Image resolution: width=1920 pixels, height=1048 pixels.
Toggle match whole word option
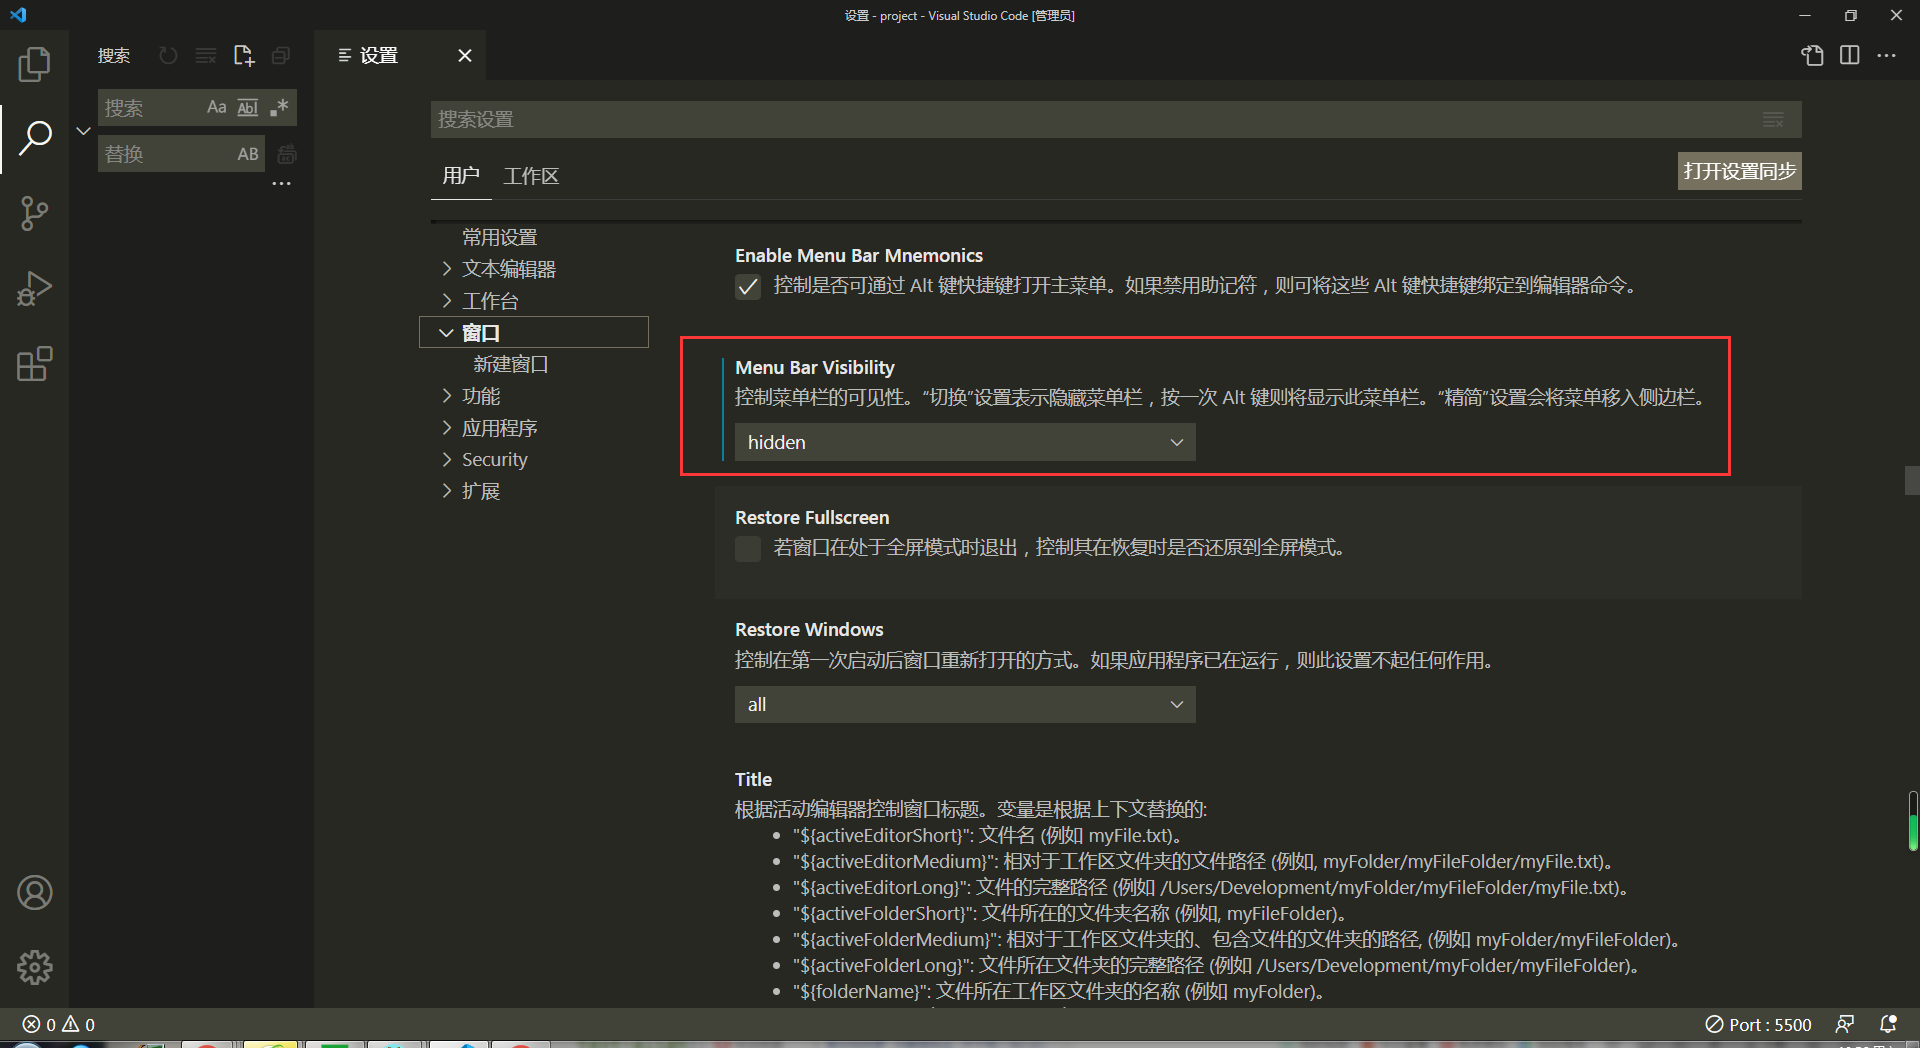click(248, 107)
